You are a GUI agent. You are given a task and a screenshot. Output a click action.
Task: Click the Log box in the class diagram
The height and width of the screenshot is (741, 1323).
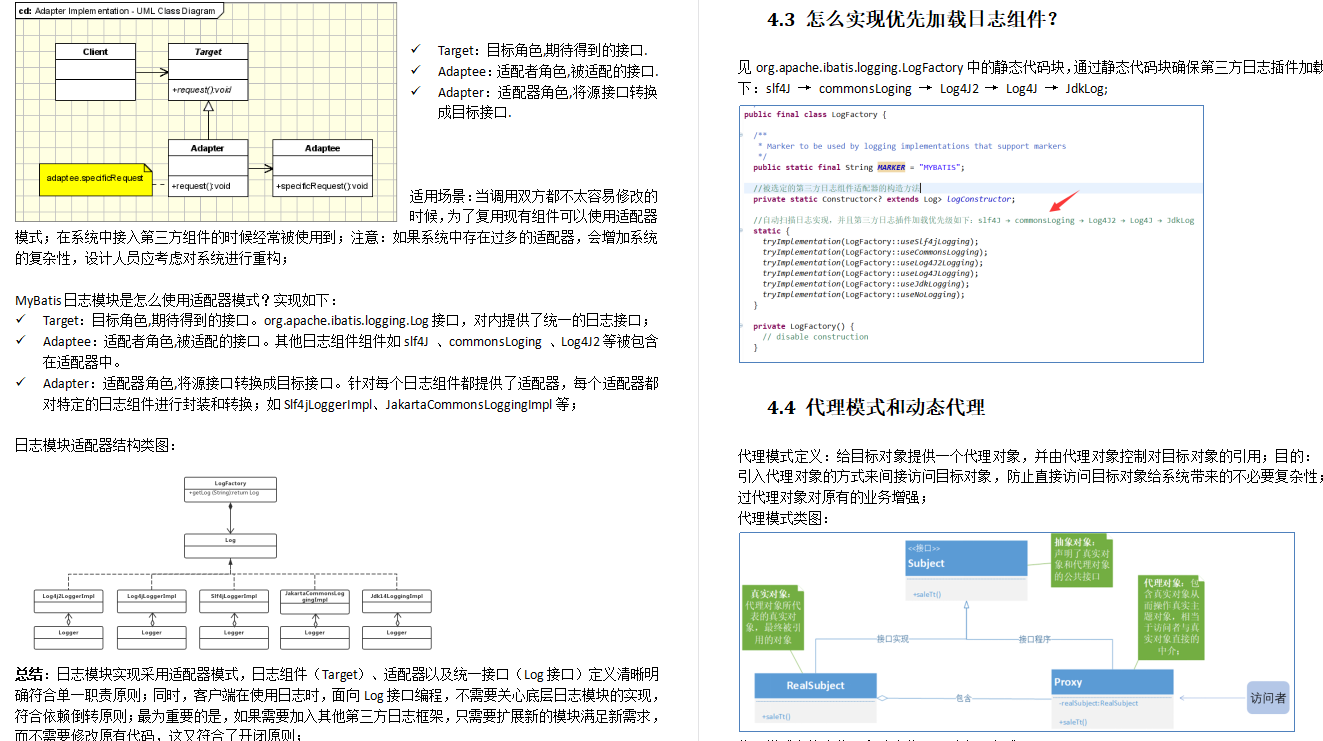[230, 545]
